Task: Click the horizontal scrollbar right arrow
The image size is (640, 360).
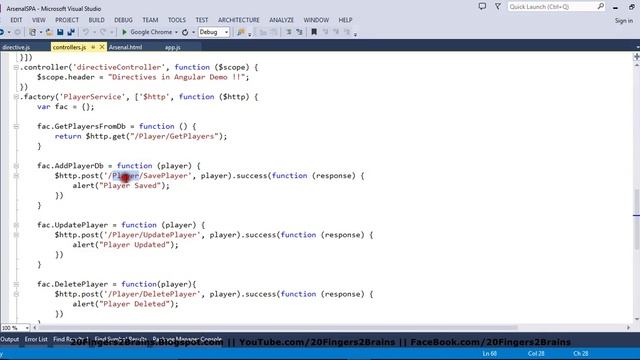Action: [628, 327]
